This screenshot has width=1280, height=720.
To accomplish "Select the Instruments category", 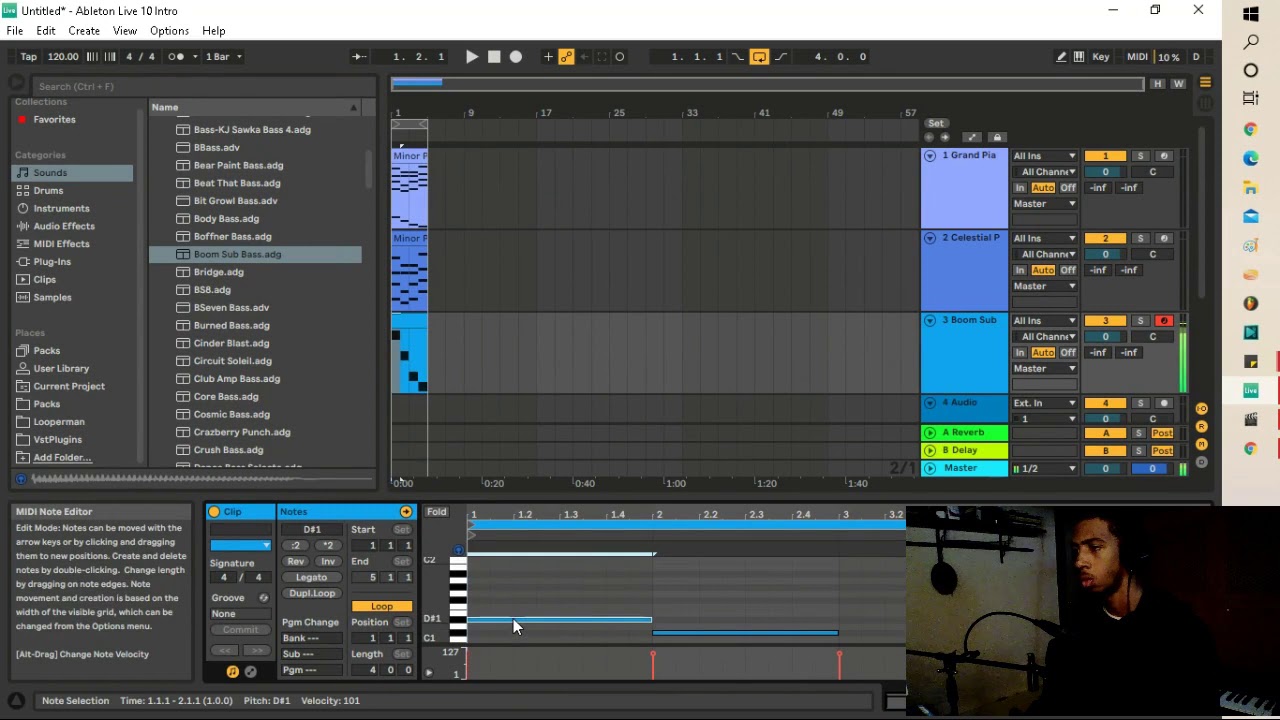I will (x=61, y=208).
